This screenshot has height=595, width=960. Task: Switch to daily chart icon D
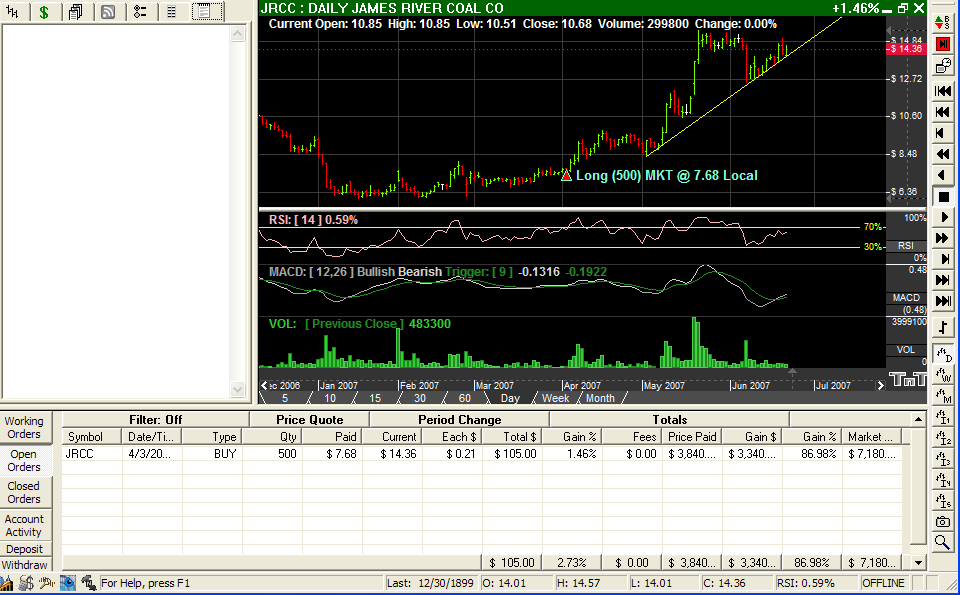(x=943, y=354)
